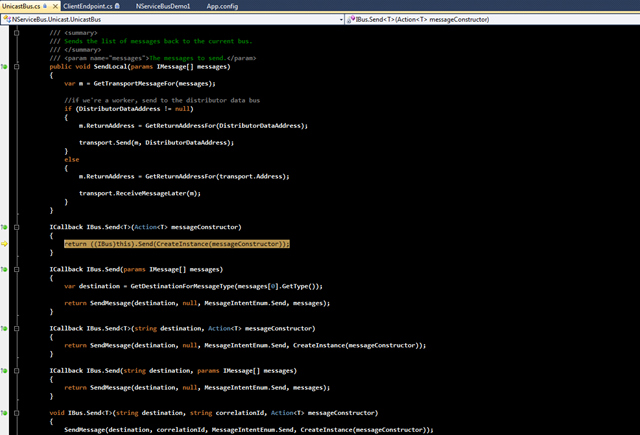This screenshot has width=640, height=435.
Task: Click the '/// <summary>' opening comment line
Action: point(73,33)
